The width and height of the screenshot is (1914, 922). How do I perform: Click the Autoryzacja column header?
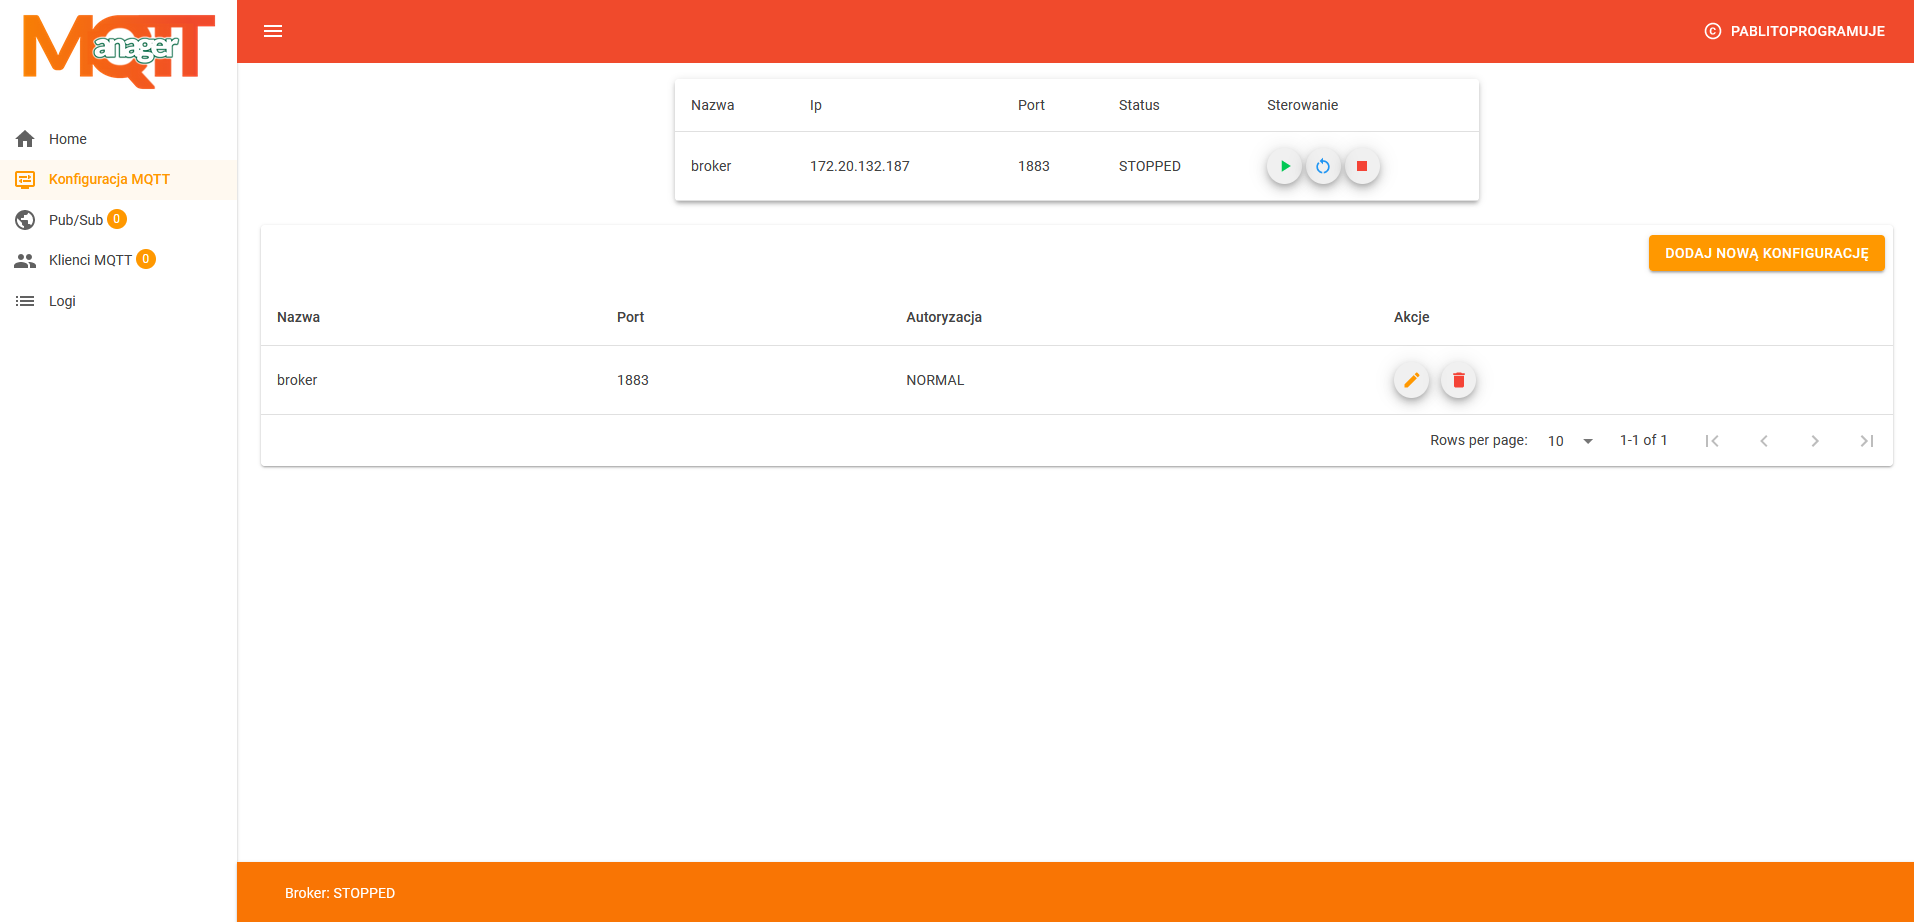pos(944,317)
